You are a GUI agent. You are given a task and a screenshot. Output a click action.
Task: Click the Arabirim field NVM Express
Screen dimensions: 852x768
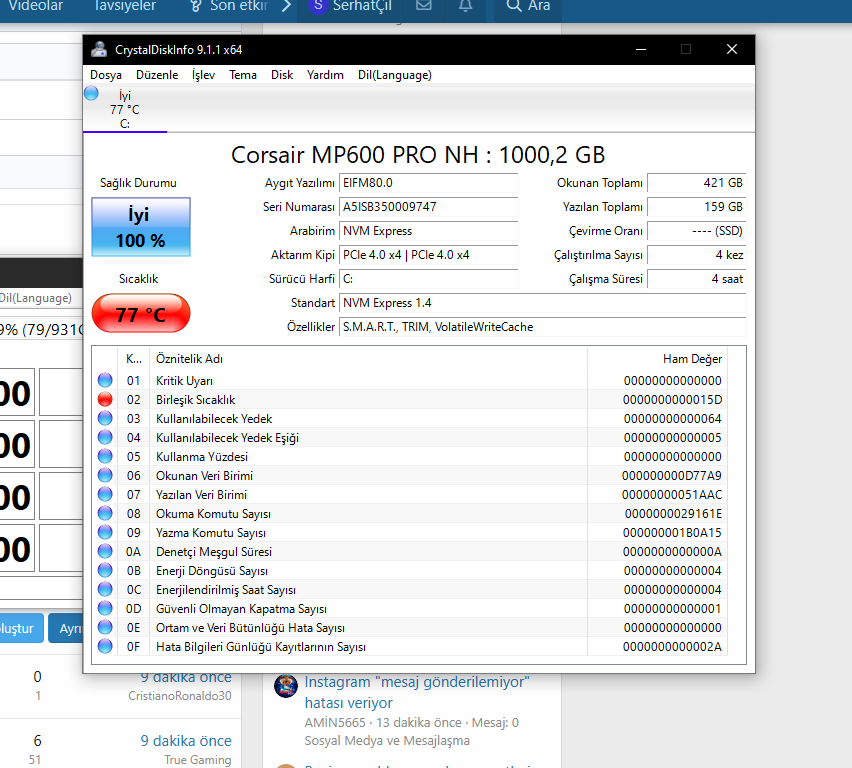[429, 231]
